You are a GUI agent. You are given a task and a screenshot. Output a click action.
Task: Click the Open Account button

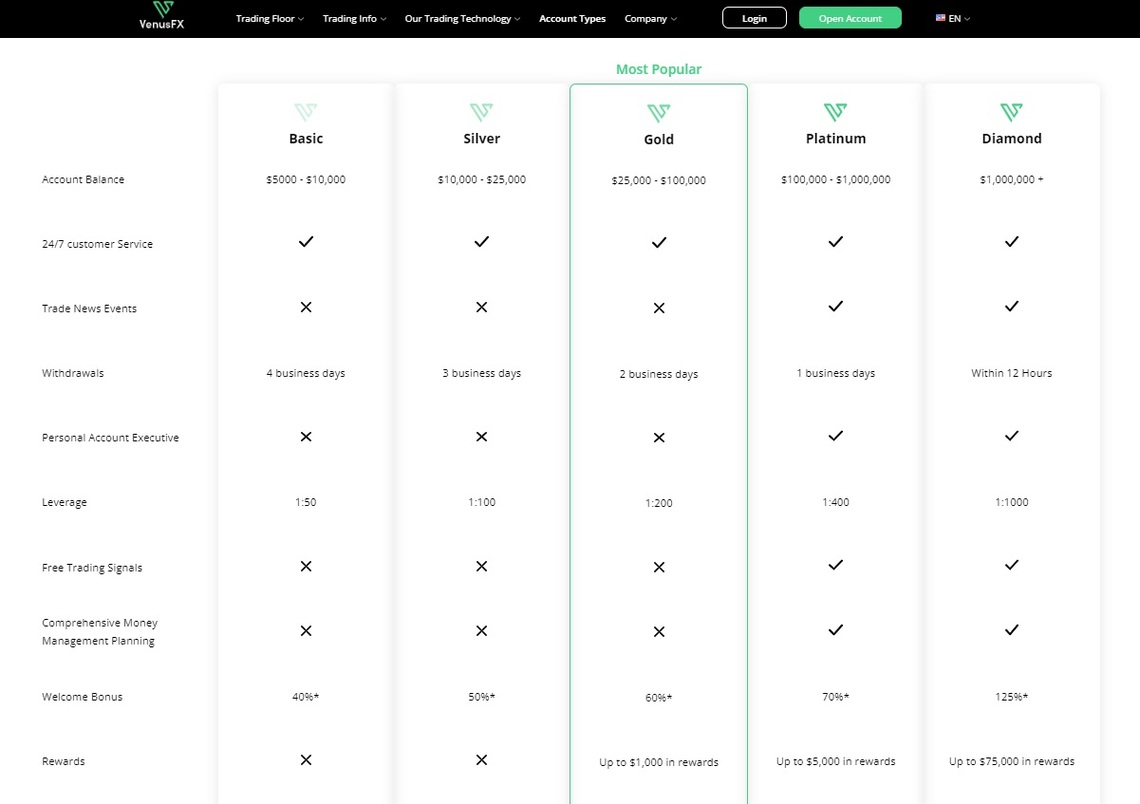tap(850, 18)
